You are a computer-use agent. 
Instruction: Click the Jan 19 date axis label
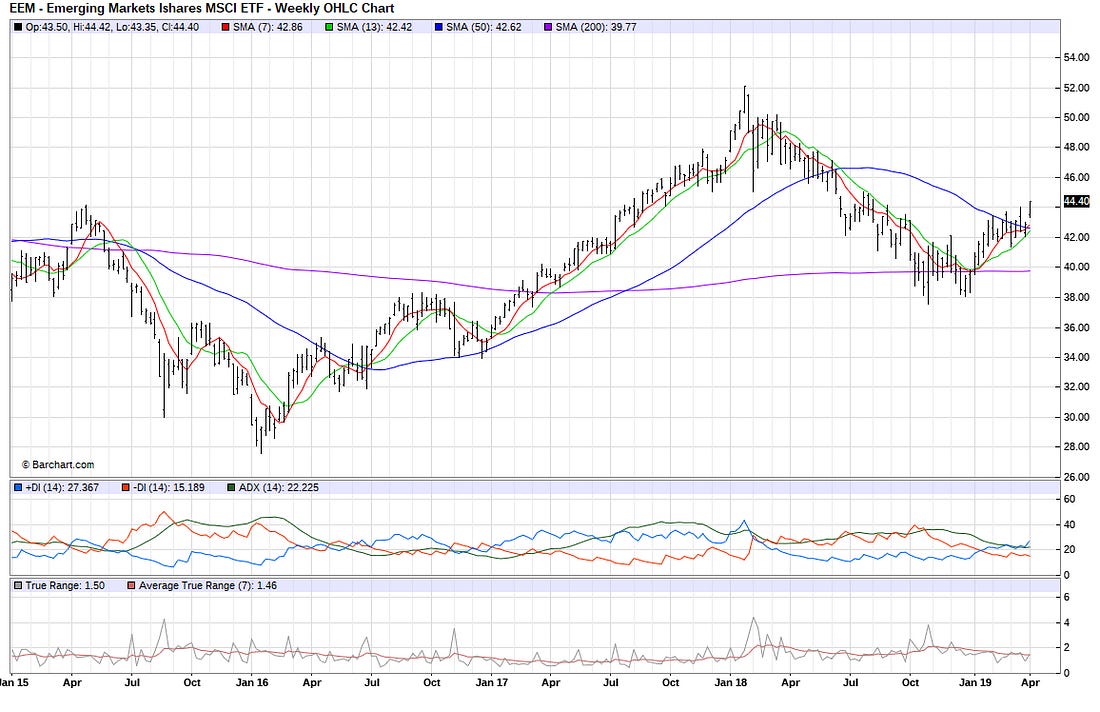point(975,683)
